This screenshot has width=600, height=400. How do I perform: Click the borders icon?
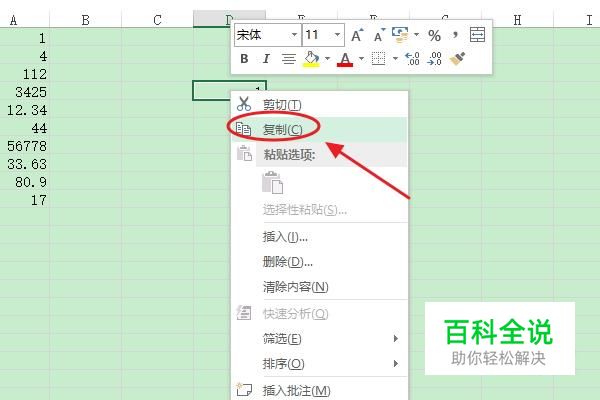(378, 59)
